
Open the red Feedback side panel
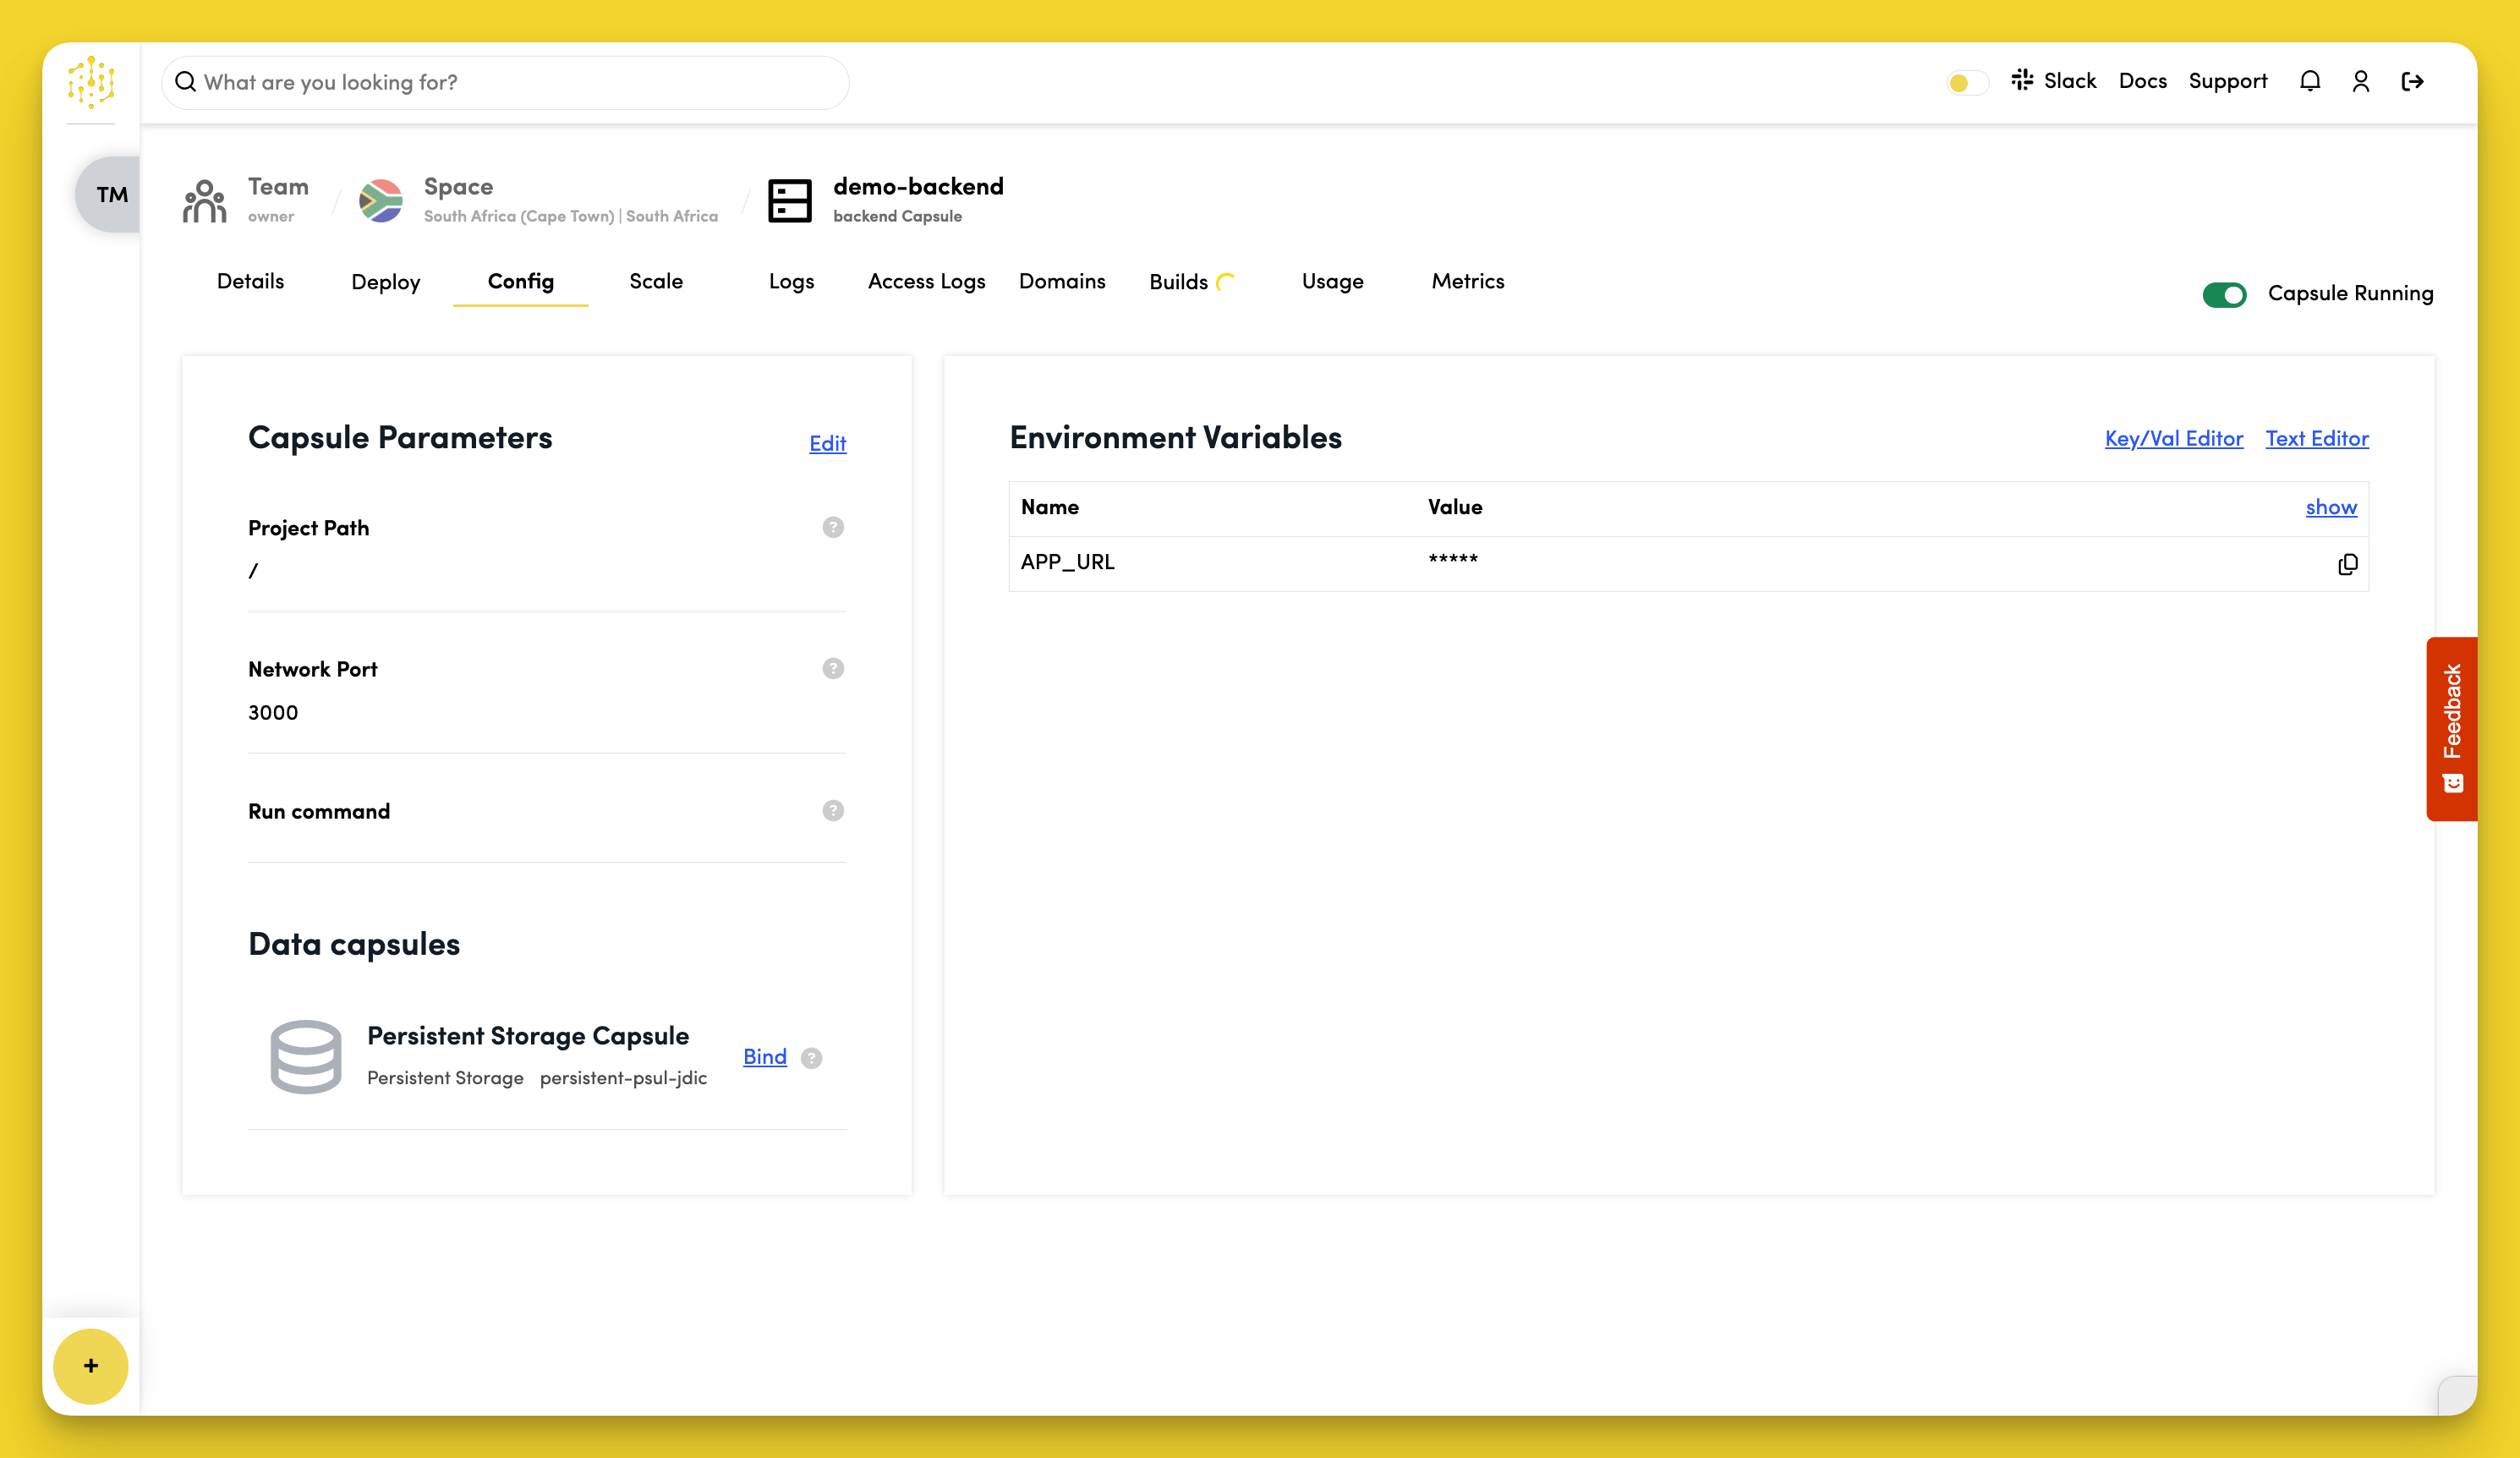[x=2451, y=728]
